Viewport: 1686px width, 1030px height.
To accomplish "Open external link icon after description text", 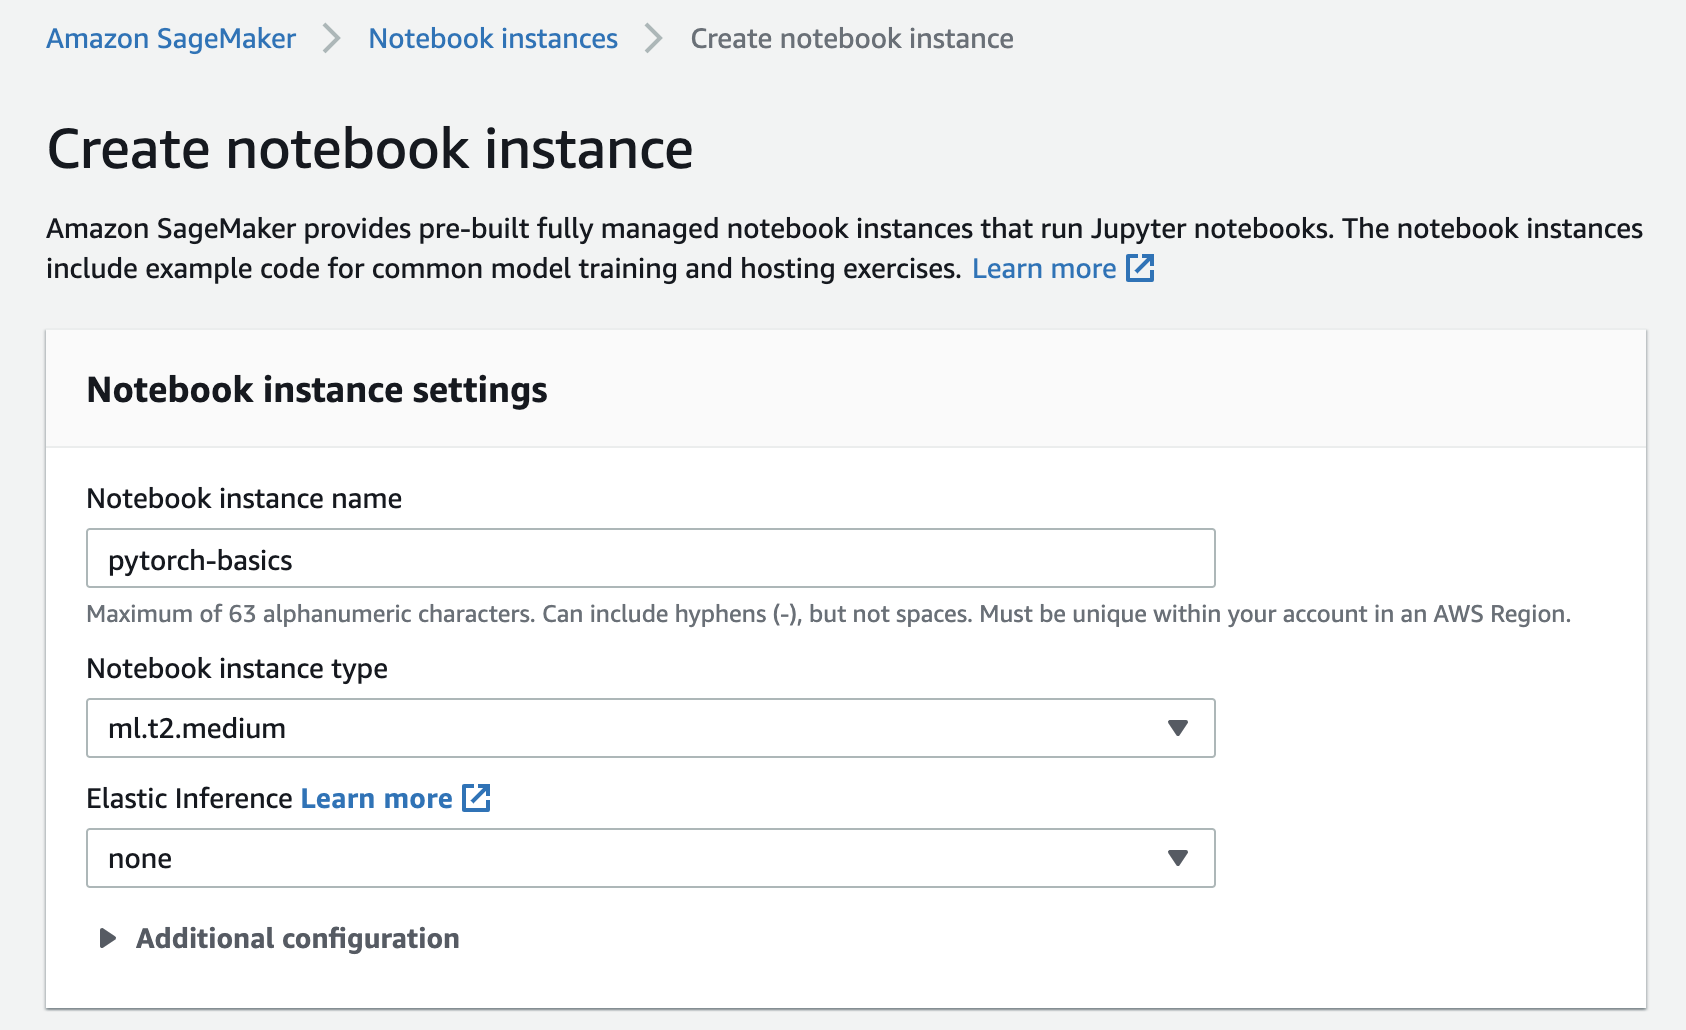I will pos(1140,268).
